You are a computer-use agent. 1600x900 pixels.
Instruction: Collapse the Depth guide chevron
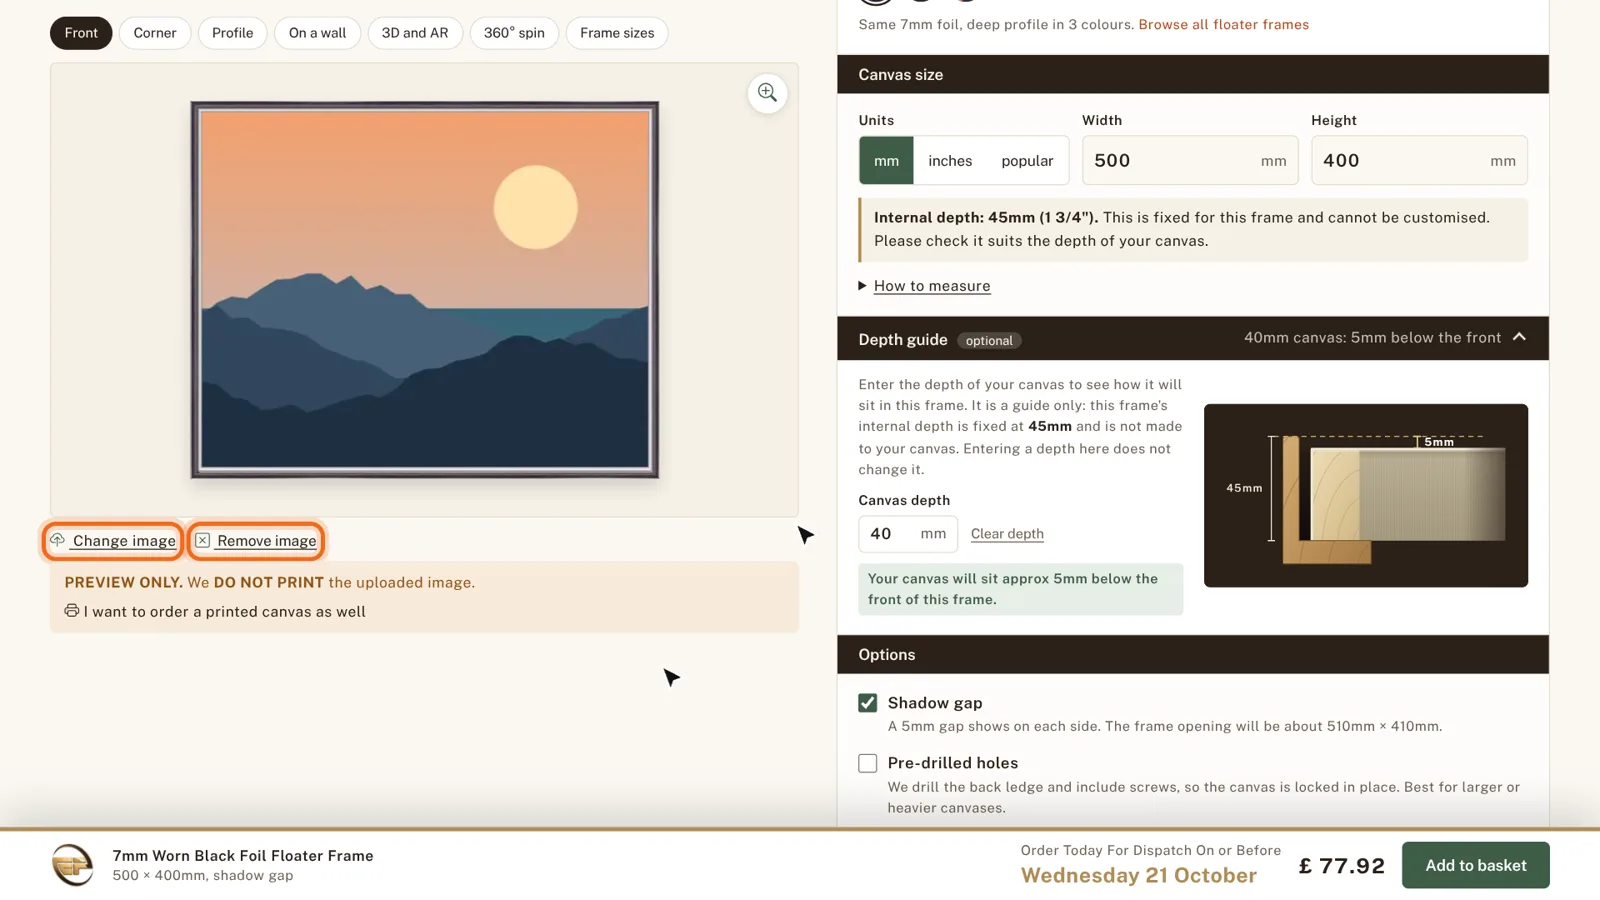[x=1519, y=338]
